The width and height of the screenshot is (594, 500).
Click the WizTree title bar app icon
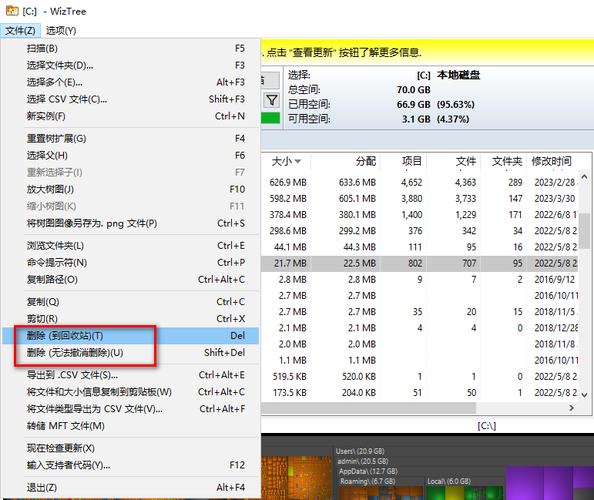(x=12, y=11)
